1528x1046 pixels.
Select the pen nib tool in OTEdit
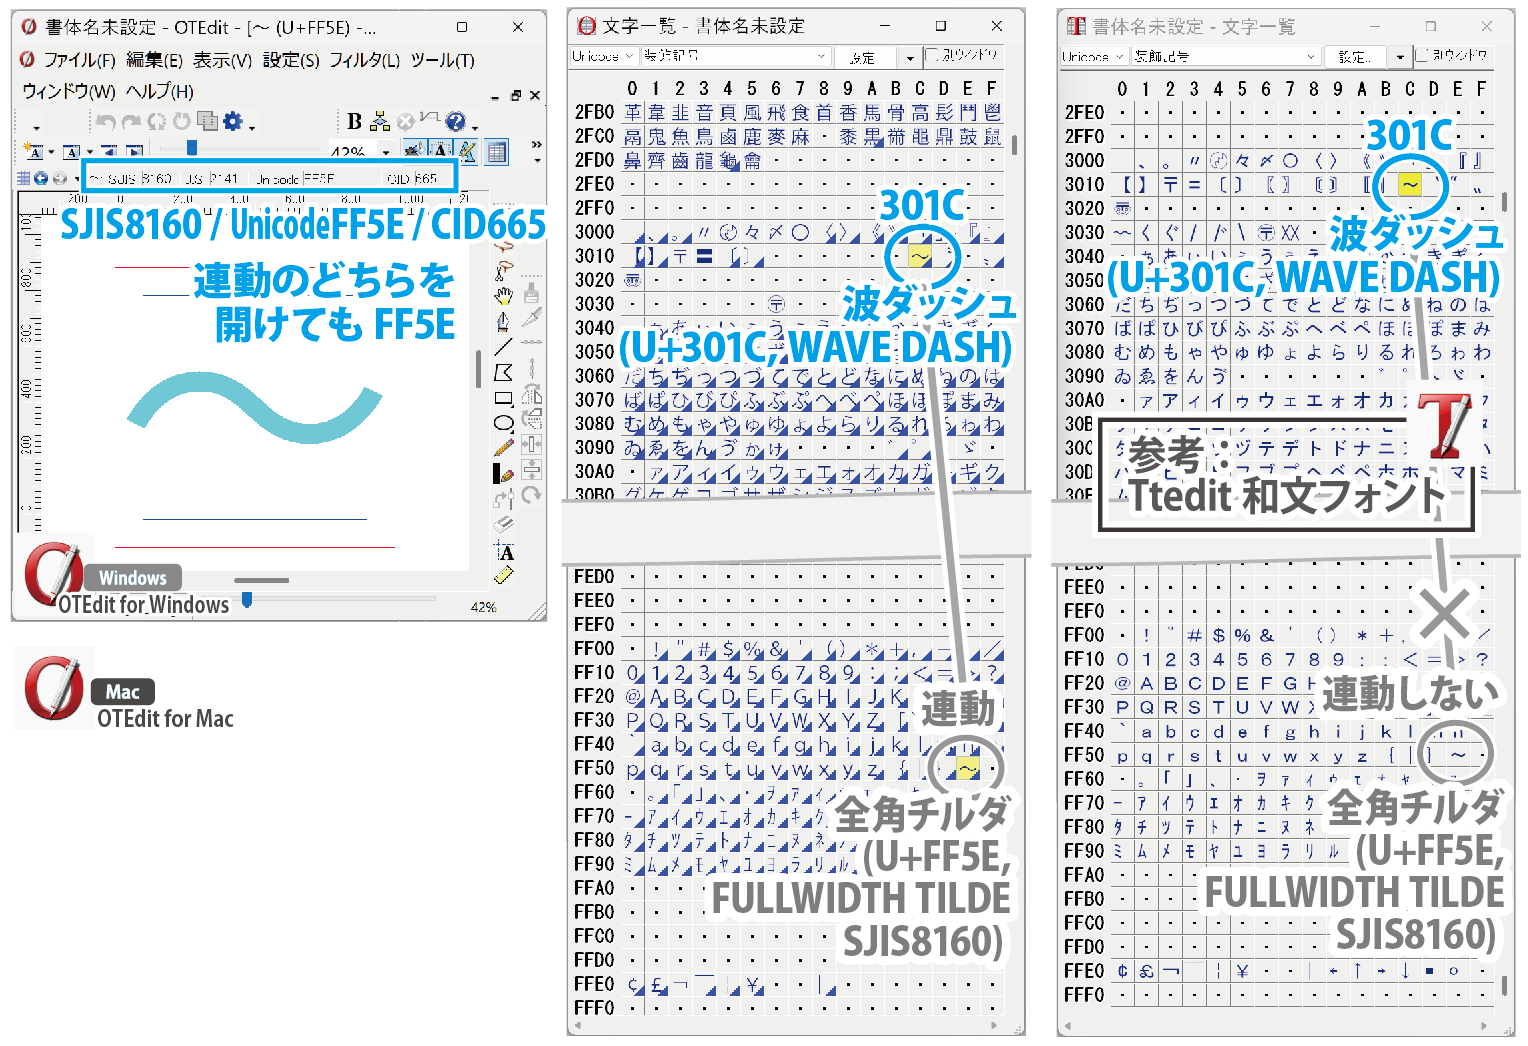click(503, 320)
